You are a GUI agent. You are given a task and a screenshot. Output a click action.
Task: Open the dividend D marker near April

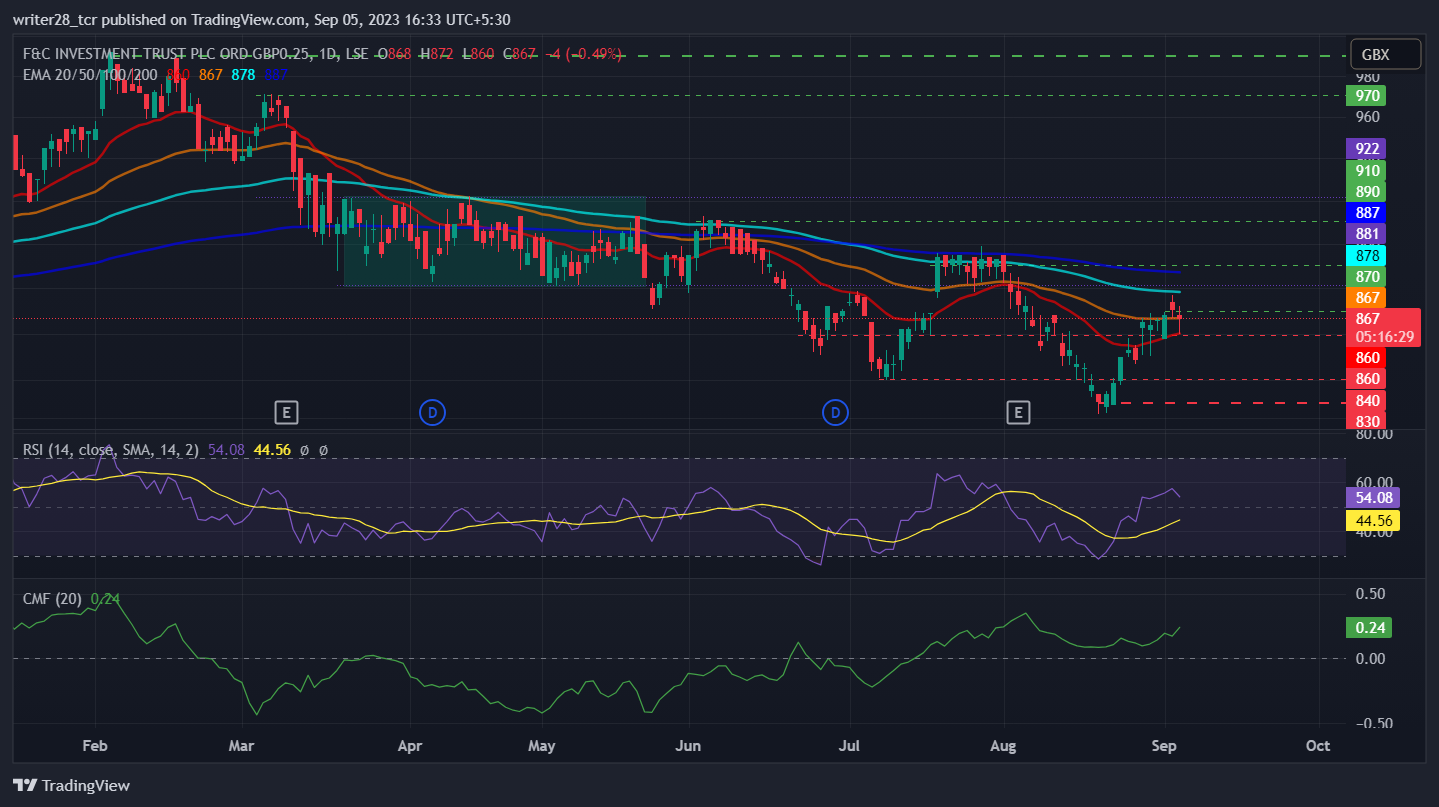tap(432, 412)
